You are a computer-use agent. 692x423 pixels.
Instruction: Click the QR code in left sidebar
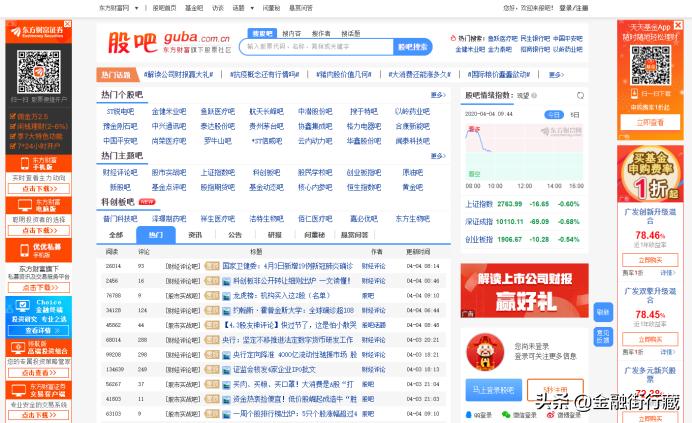39,71
